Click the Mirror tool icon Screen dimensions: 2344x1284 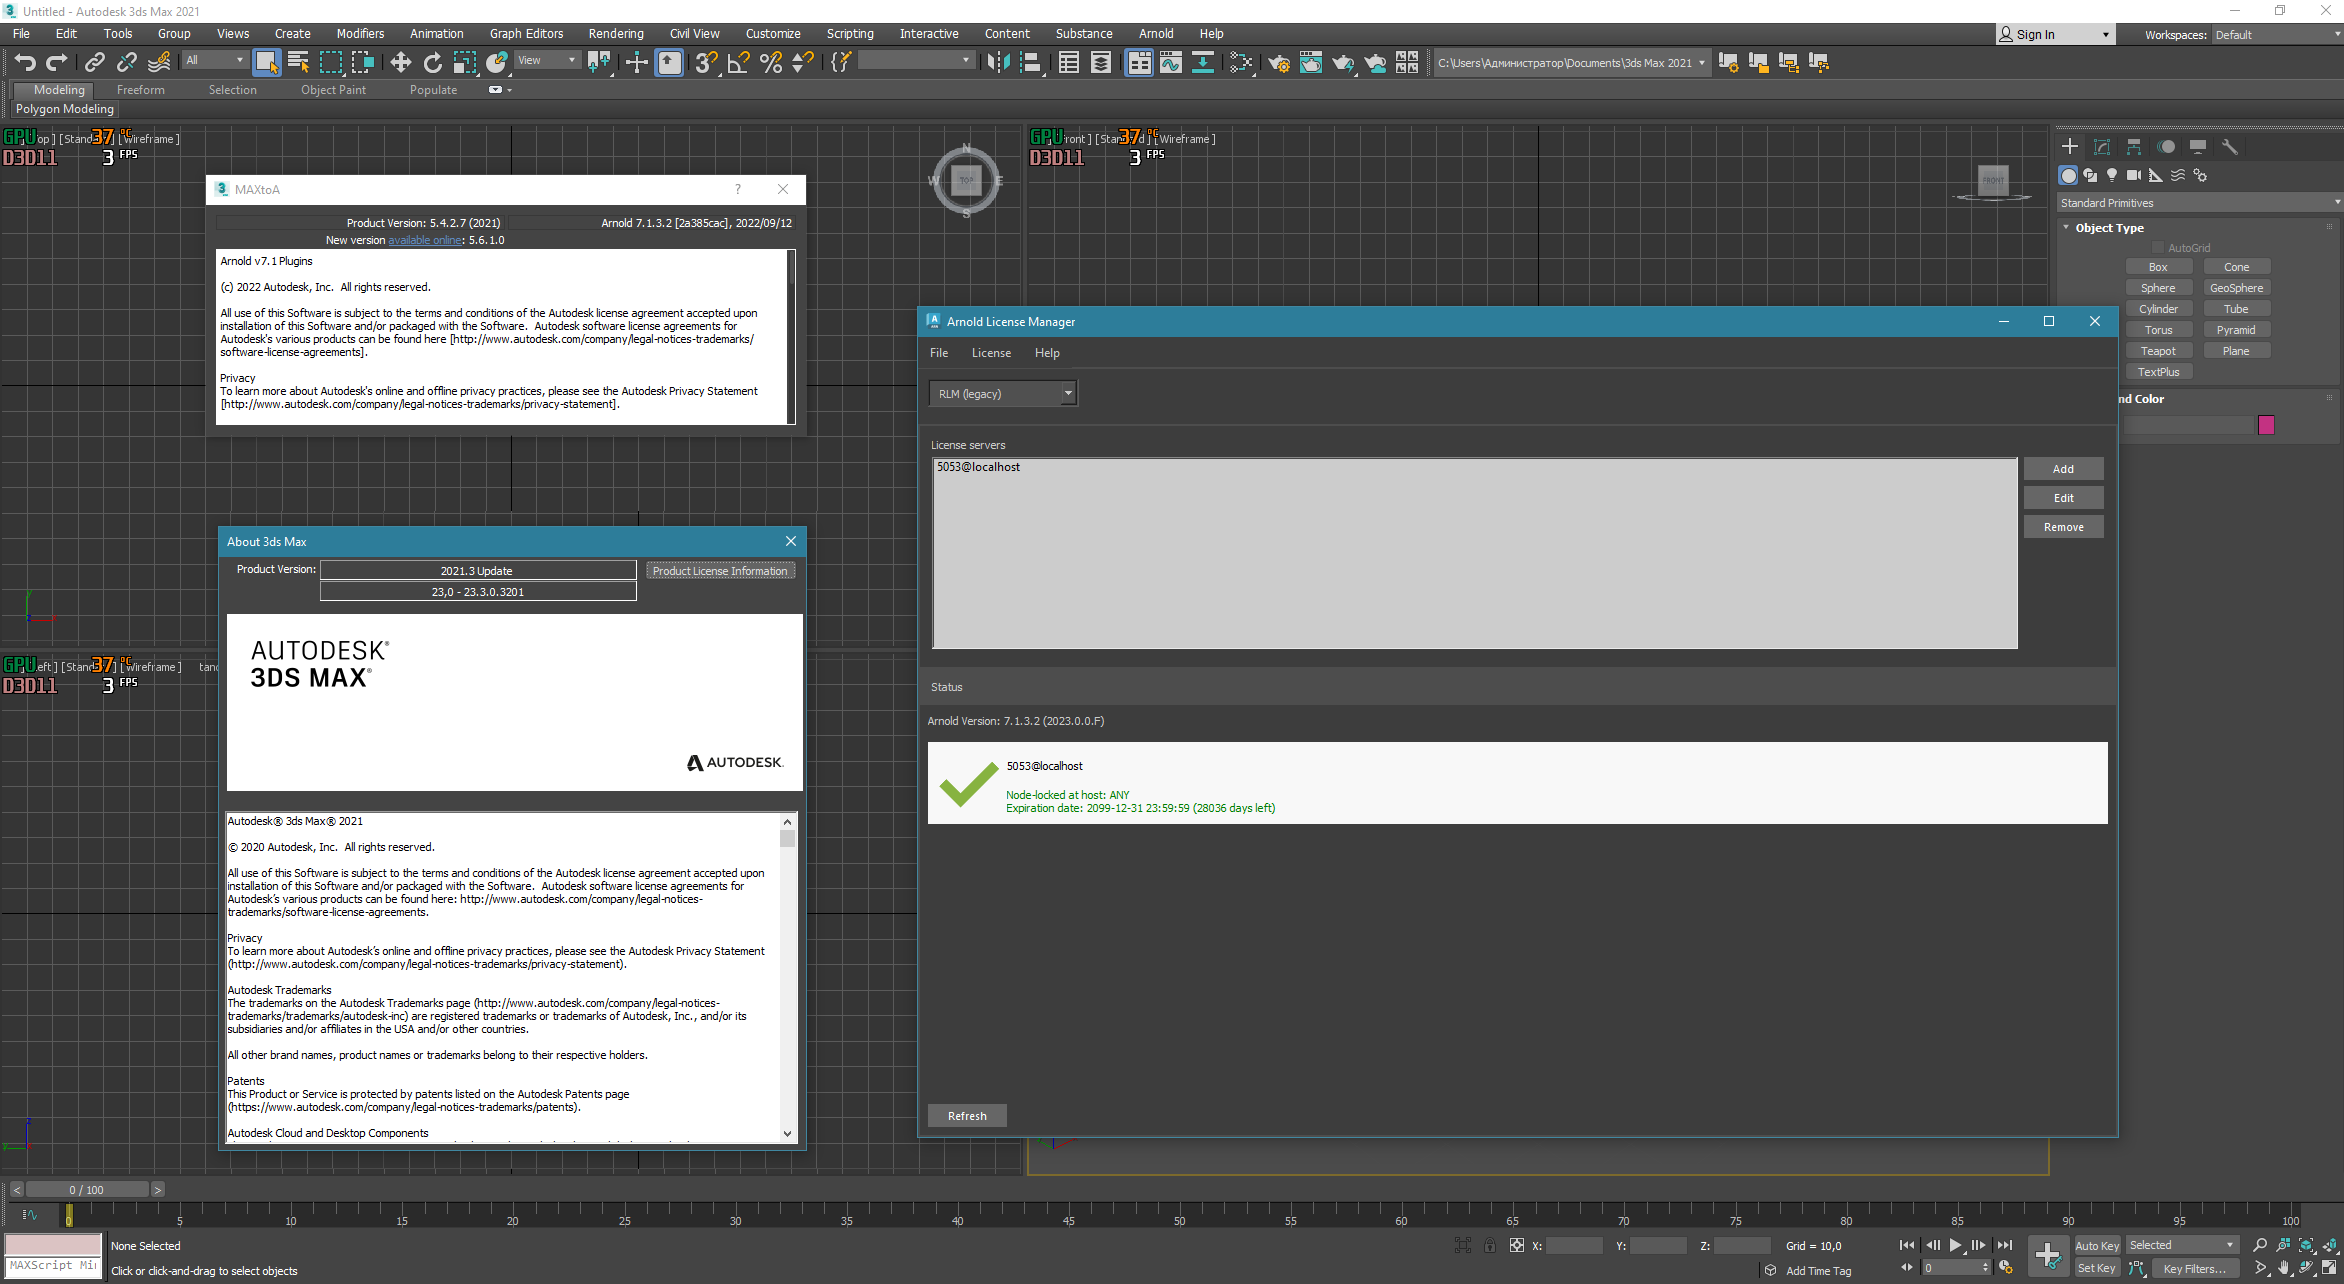click(x=998, y=62)
